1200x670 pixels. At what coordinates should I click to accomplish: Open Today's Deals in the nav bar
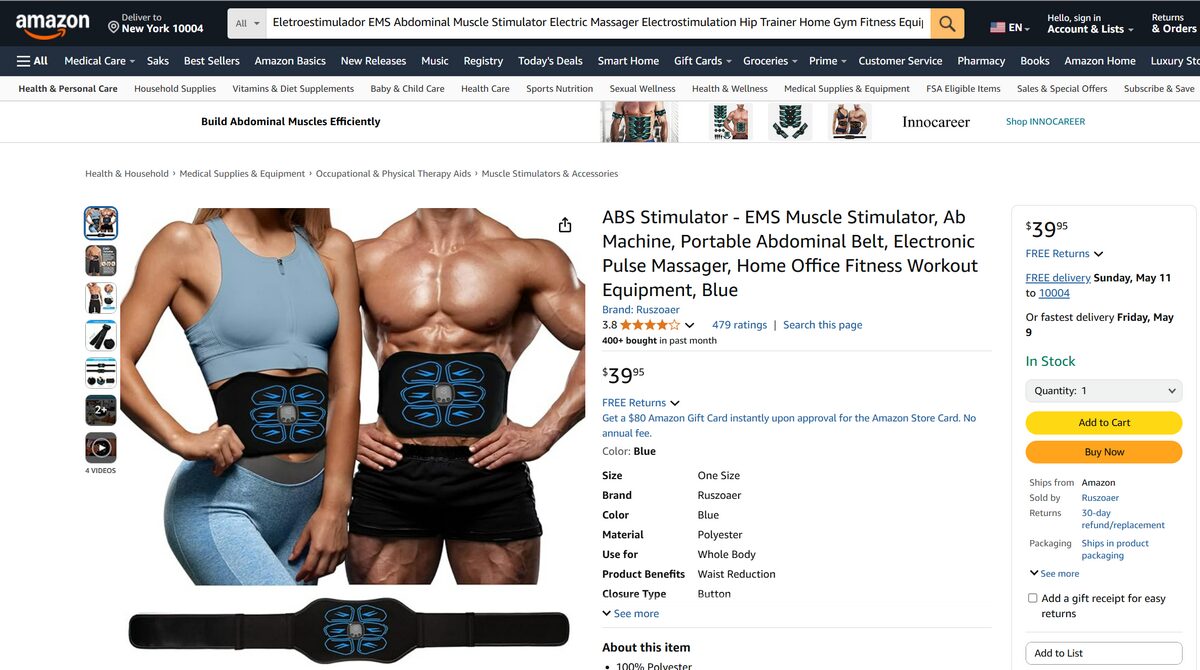click(550, 61)
